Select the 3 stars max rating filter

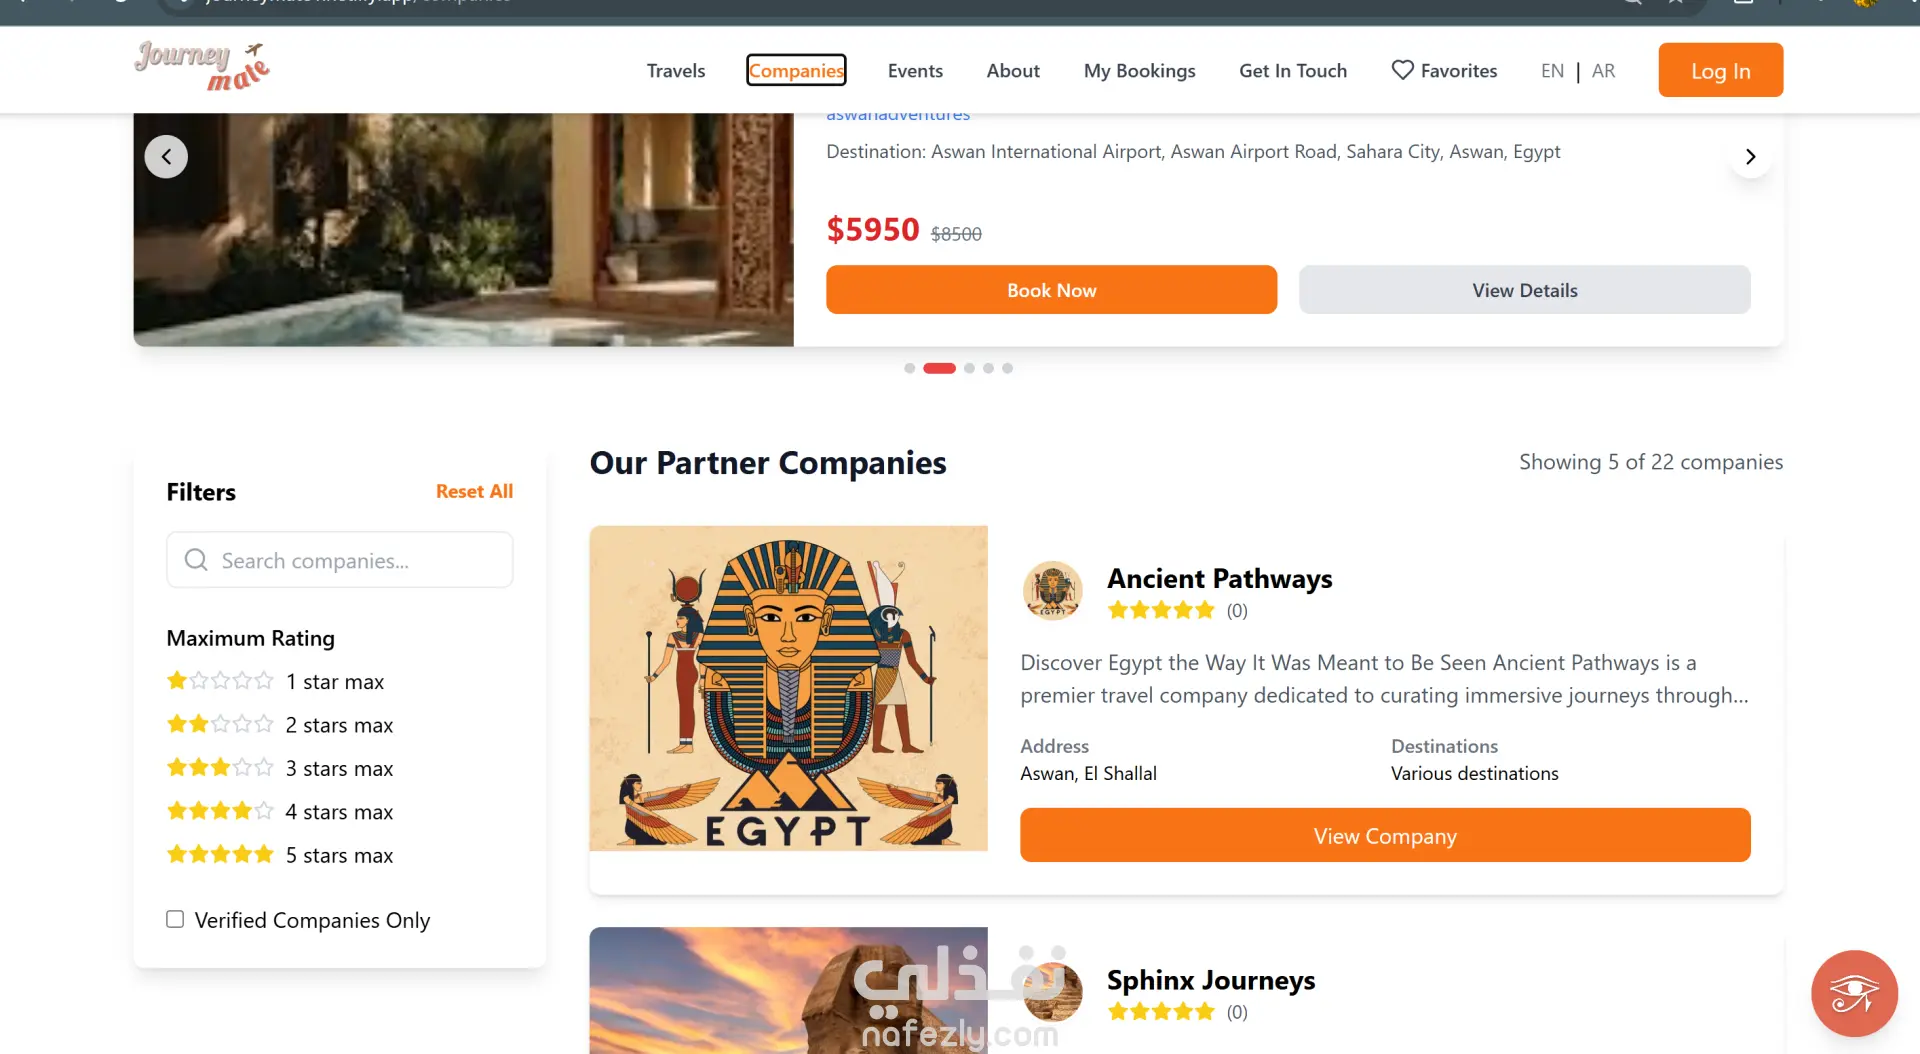(x=280, y=768)
